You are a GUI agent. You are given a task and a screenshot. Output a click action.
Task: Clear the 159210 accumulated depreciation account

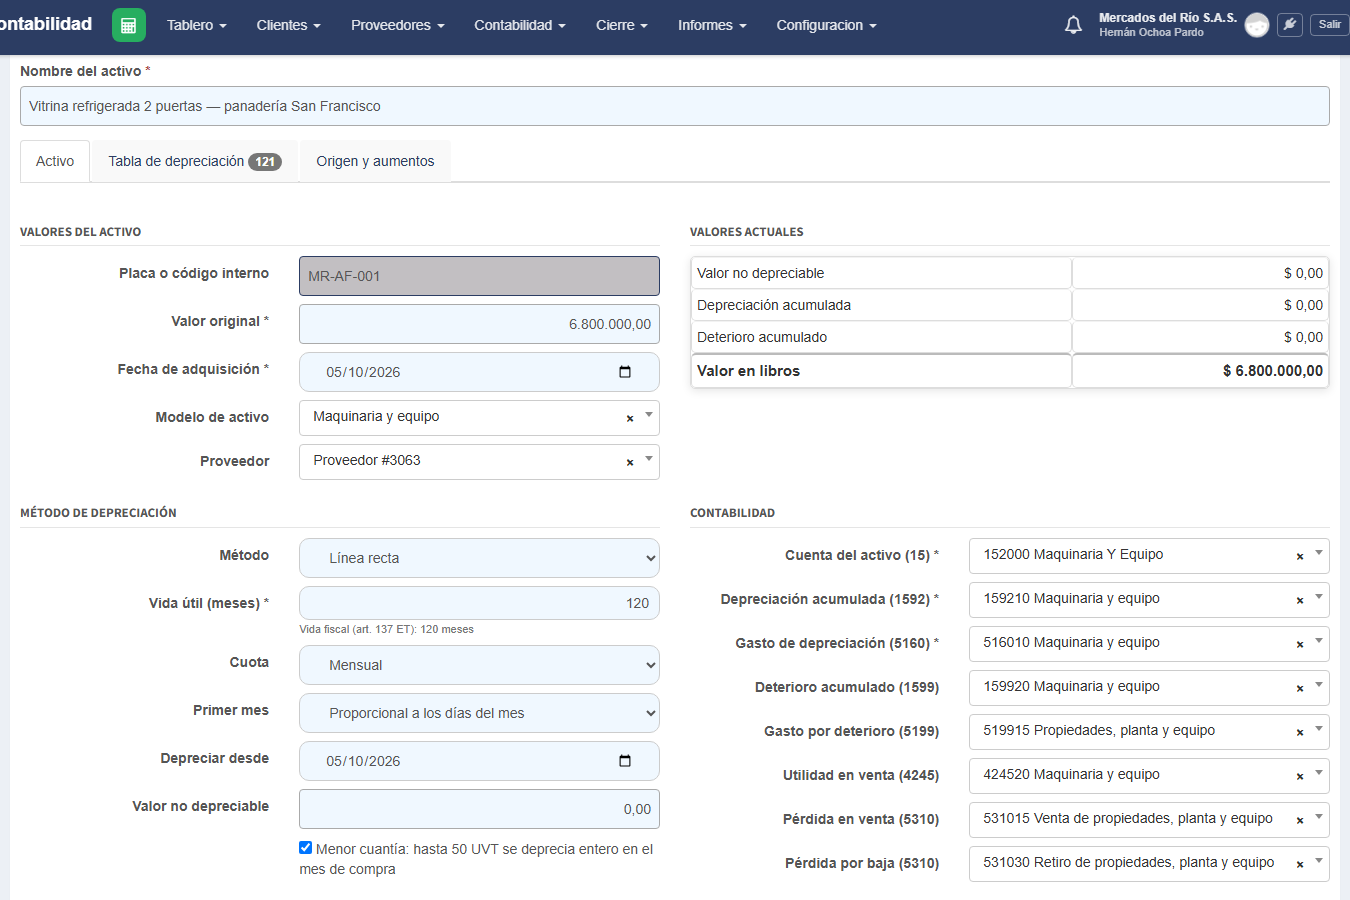(x=1300, y=601)
